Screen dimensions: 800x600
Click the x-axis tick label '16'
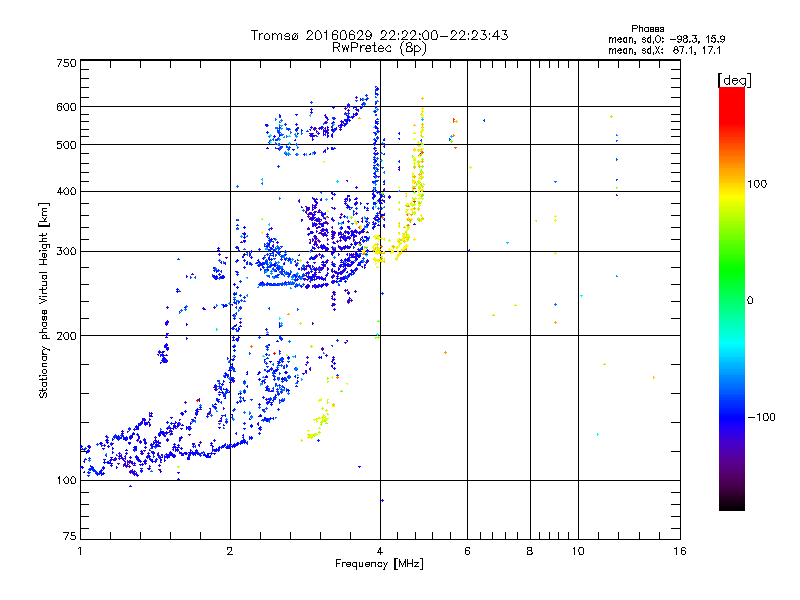coord(680,551)
